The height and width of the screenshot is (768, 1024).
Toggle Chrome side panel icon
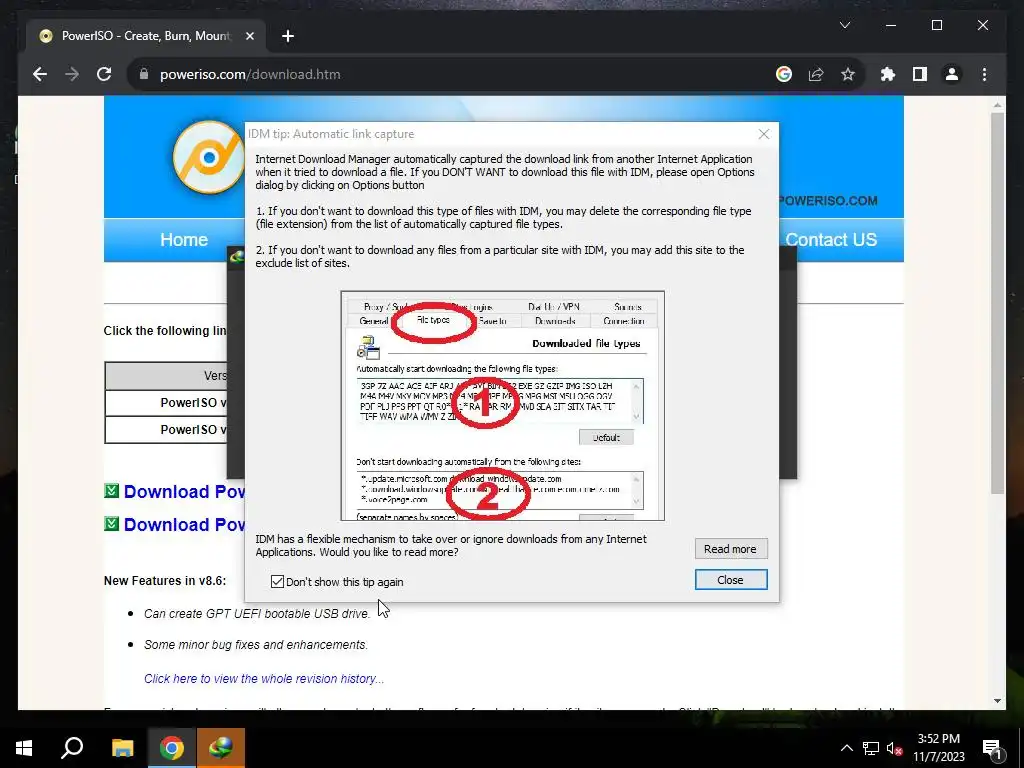tap(920, 74)
